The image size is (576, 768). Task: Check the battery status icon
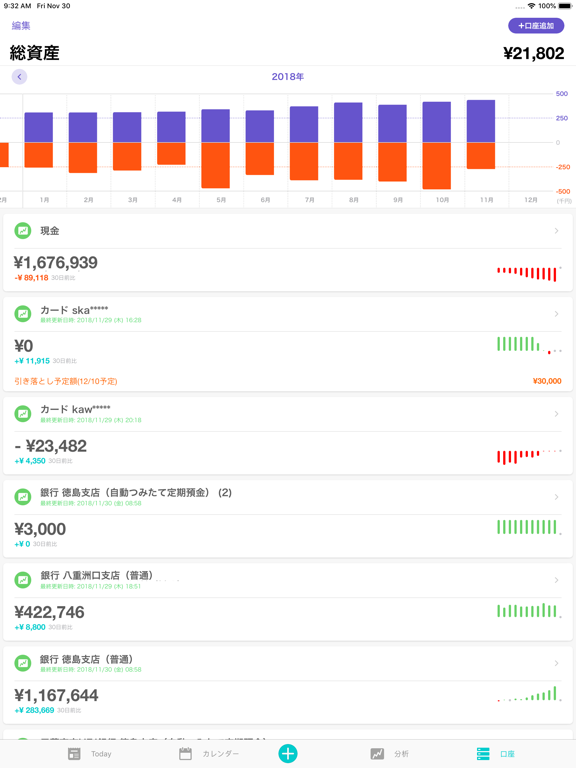[565, 6]
